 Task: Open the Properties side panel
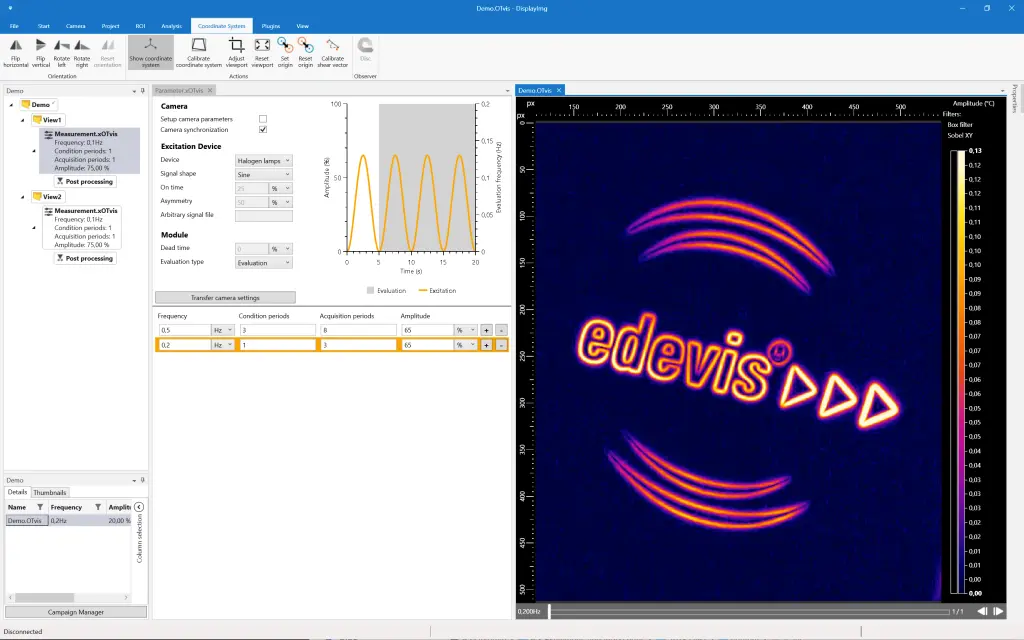[x=1015, y=98]
